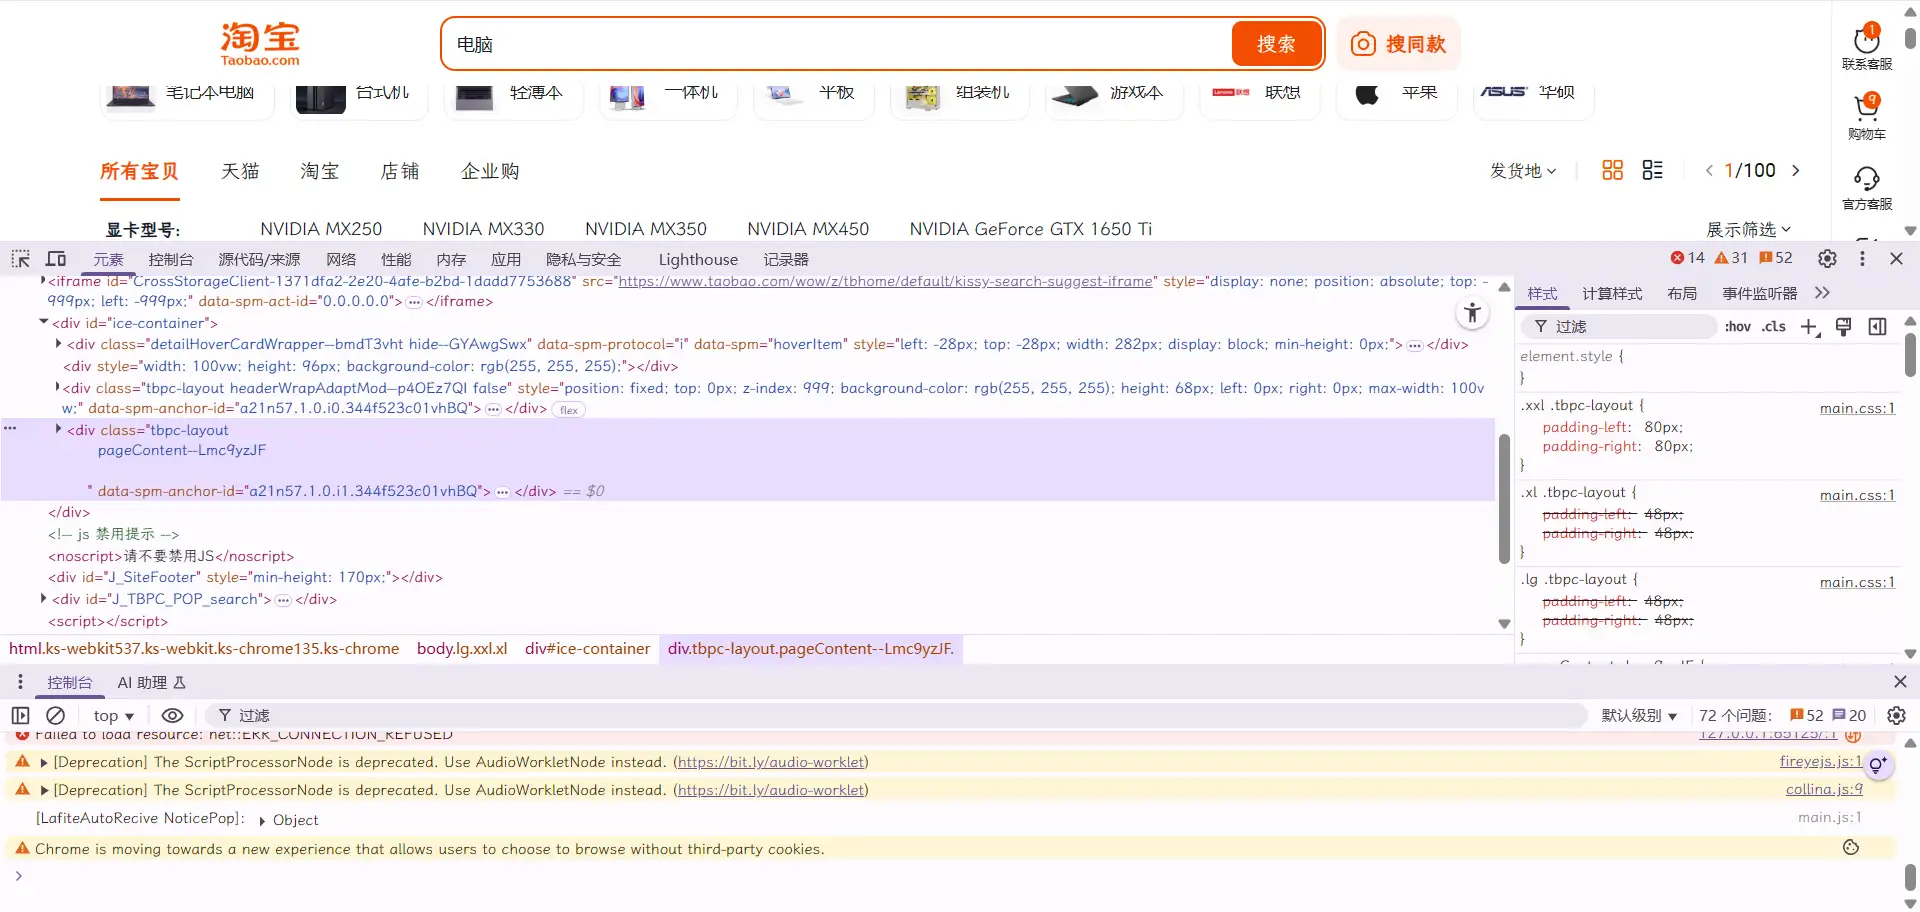The width and height of the screenshot is (1920, 912).
Task: Expand the ice-container div node
Action: (43, 322)
